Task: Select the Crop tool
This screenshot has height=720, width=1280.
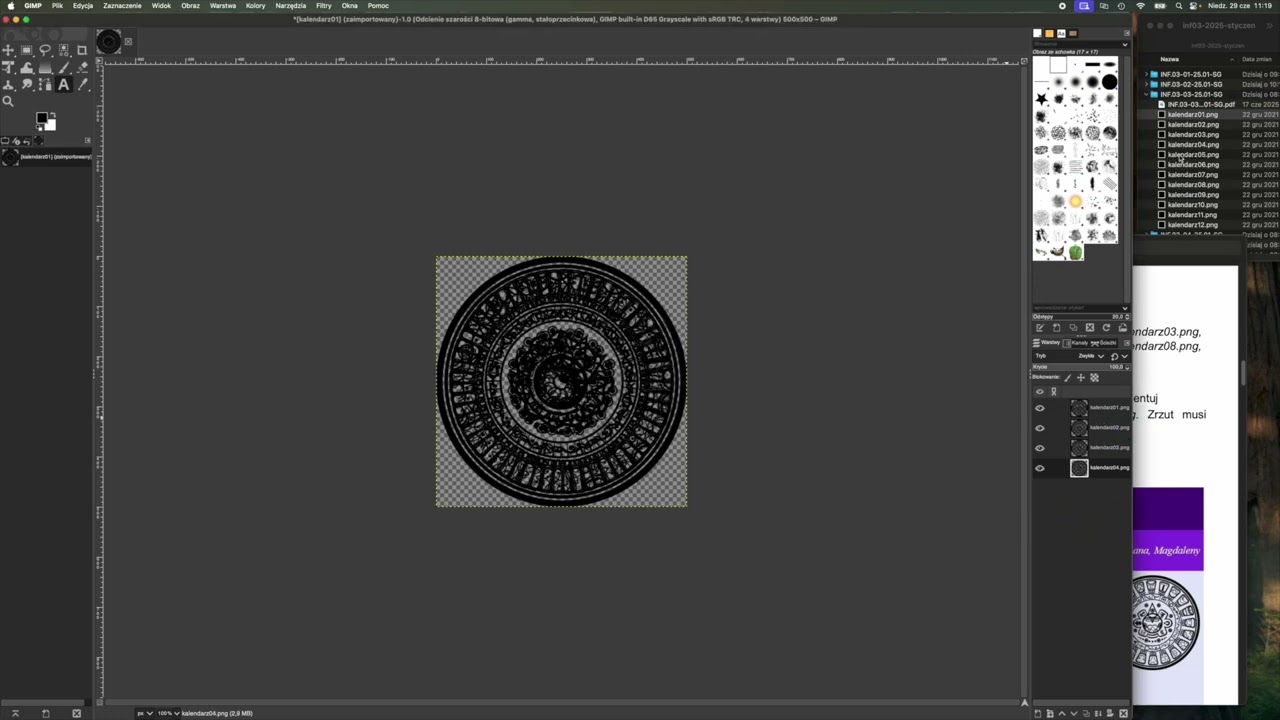Action: [x=82, y=50]
